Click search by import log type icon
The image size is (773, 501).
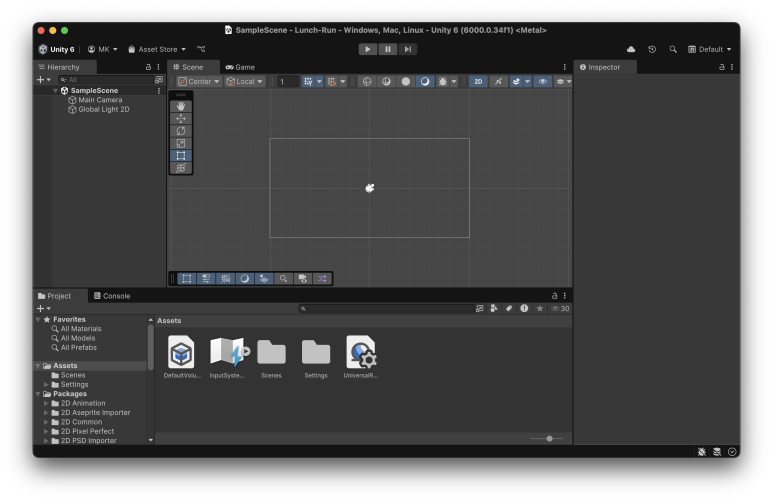[524, 308]
